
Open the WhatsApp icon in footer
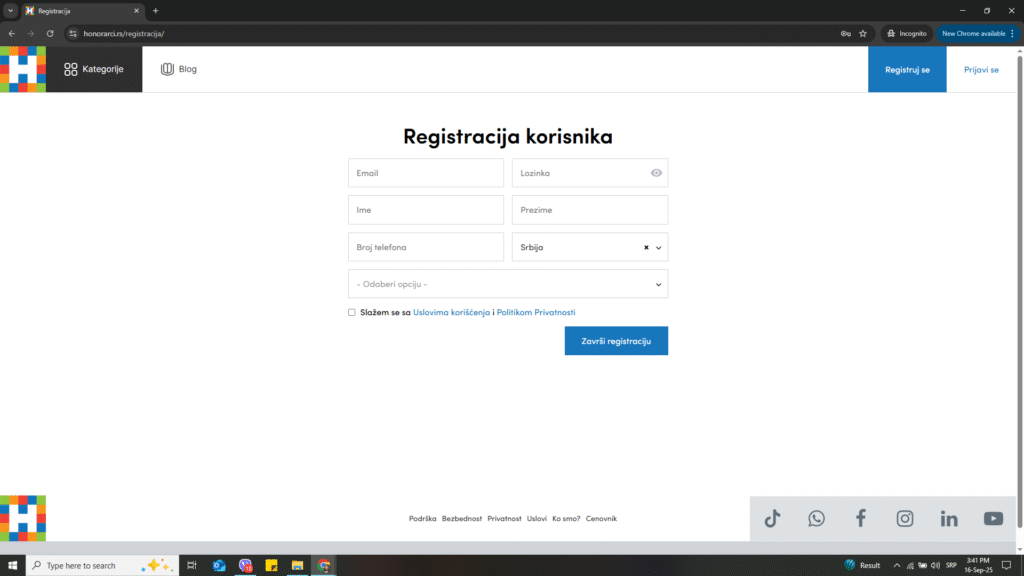coord(817,518)
